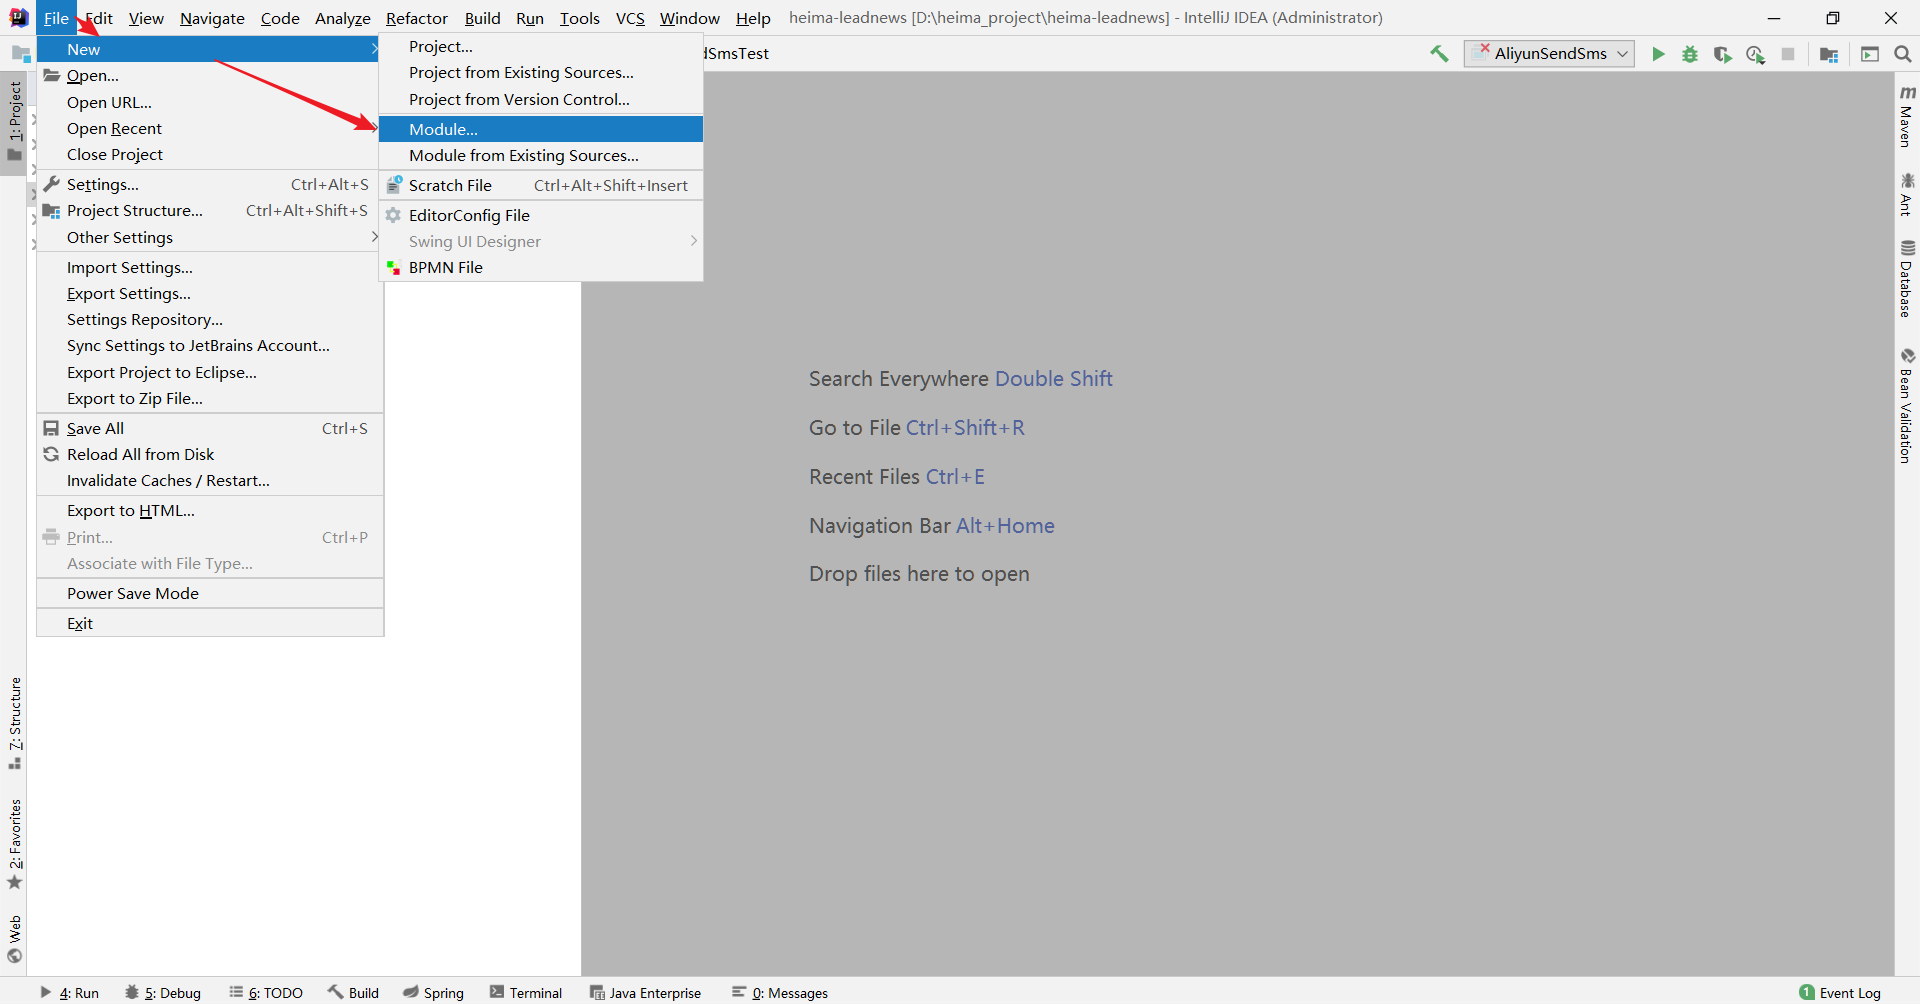The image size is (1920, 1004).
Task: Choose Module... from New submenu
Action: [541, 129]
